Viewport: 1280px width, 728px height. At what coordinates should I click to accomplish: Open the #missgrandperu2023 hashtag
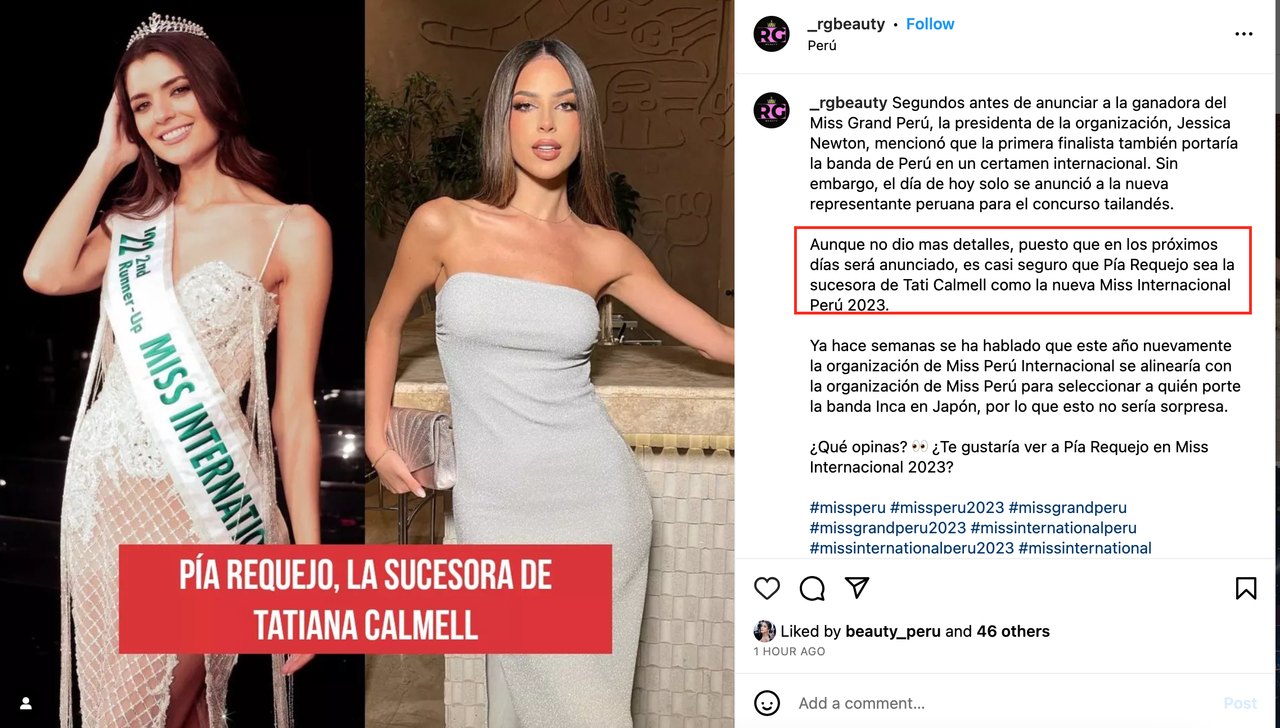pos(888,527)
